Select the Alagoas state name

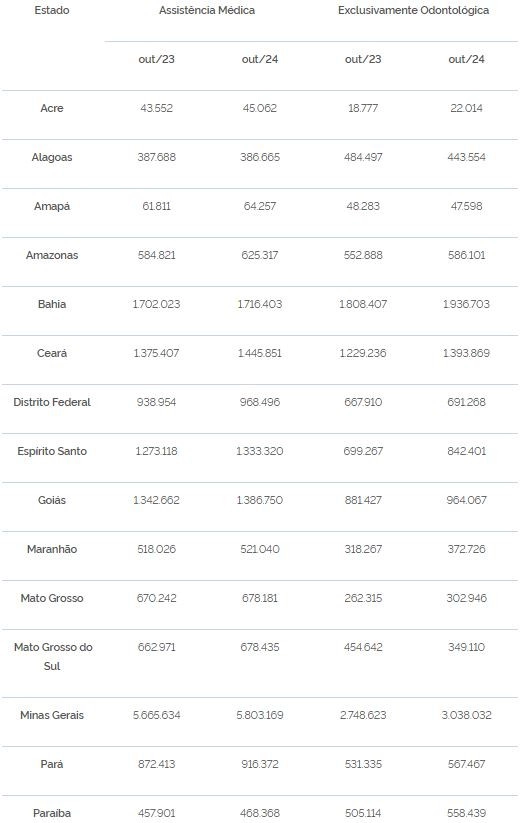(51, 157)
